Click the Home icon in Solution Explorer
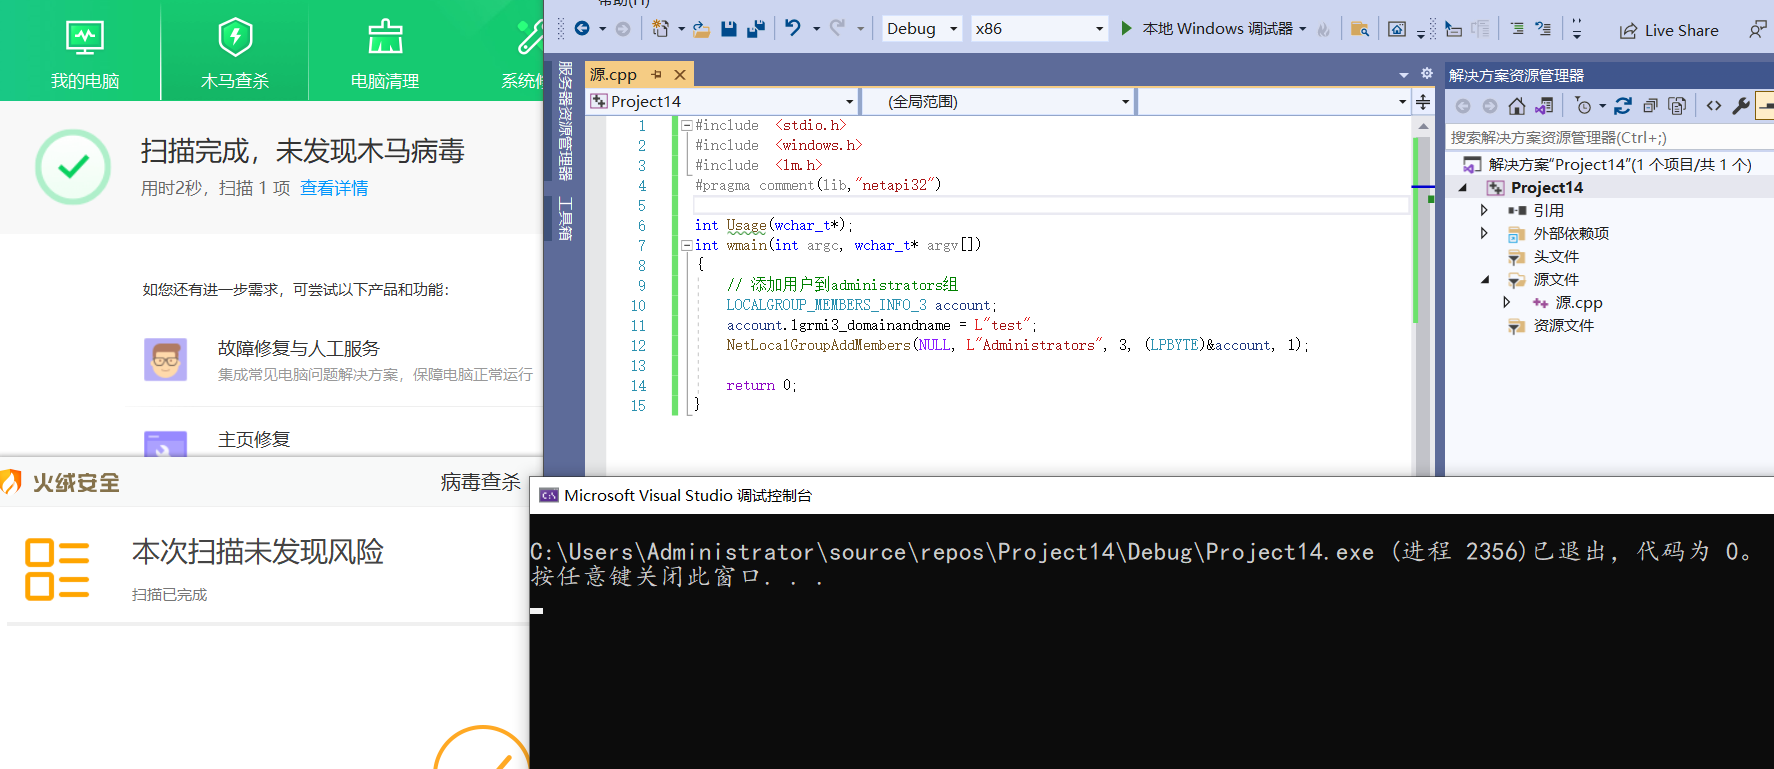1774x769 pixels. [x=1517, y=106]
